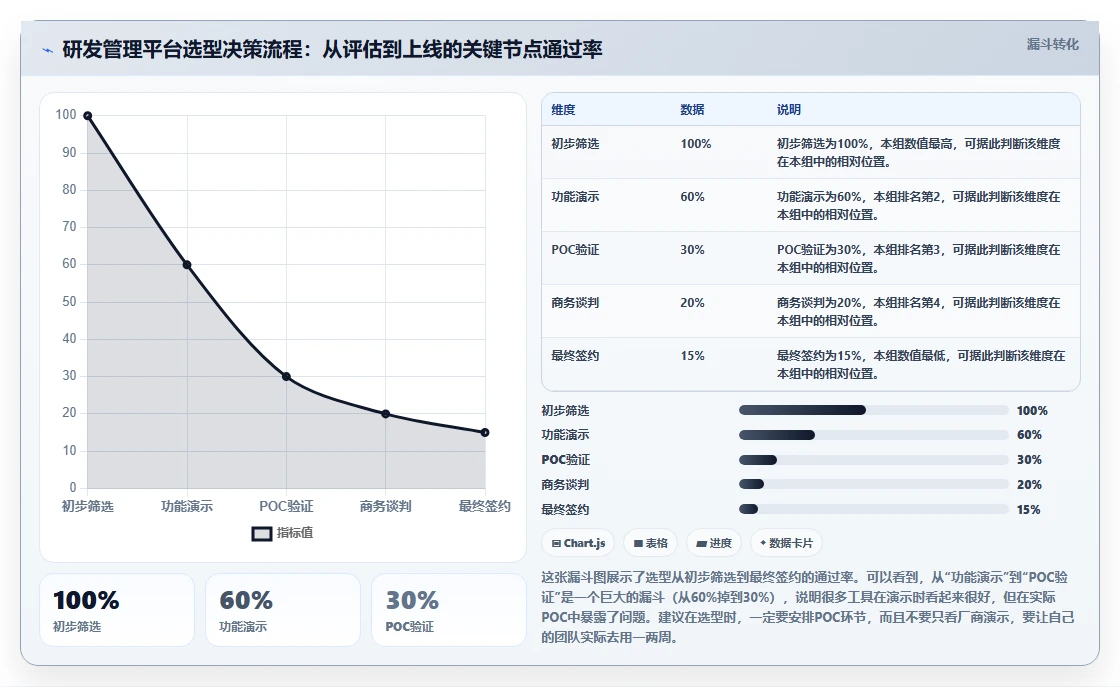Click the 30% POC验证 data card
Image resolution: width=1120 pixels, height=687 pixels.
click(449, 610)
